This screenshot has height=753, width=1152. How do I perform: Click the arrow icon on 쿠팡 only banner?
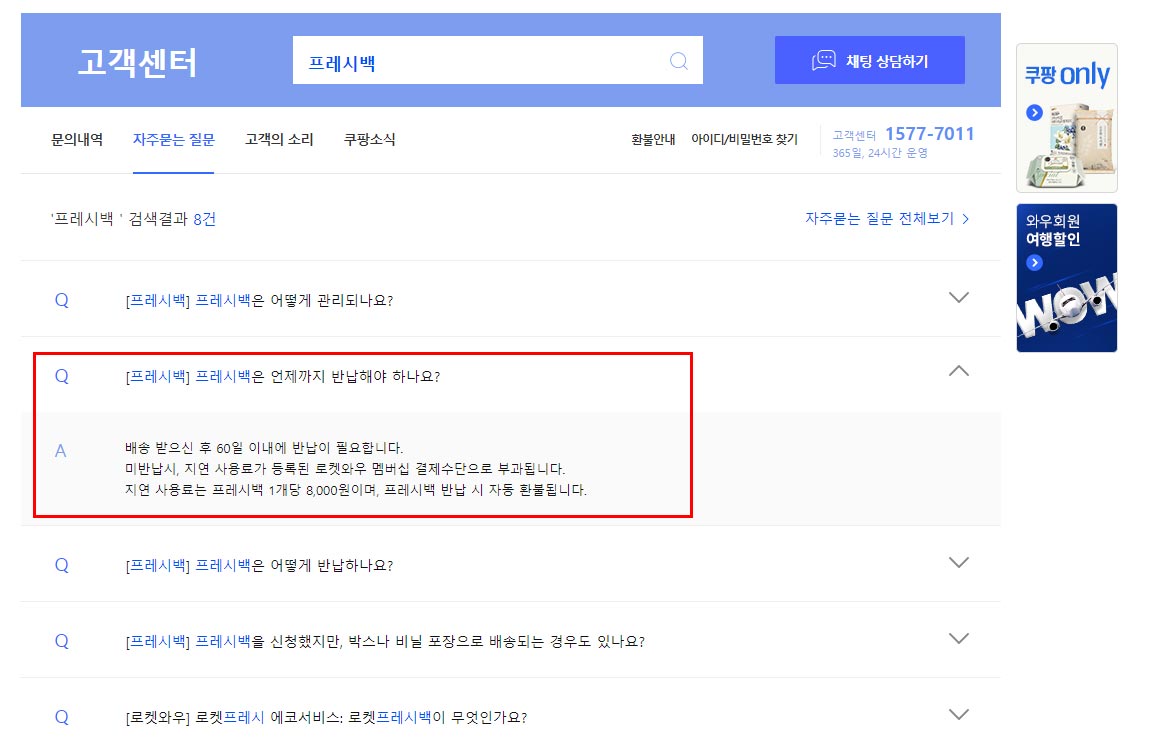point(1034,112)
